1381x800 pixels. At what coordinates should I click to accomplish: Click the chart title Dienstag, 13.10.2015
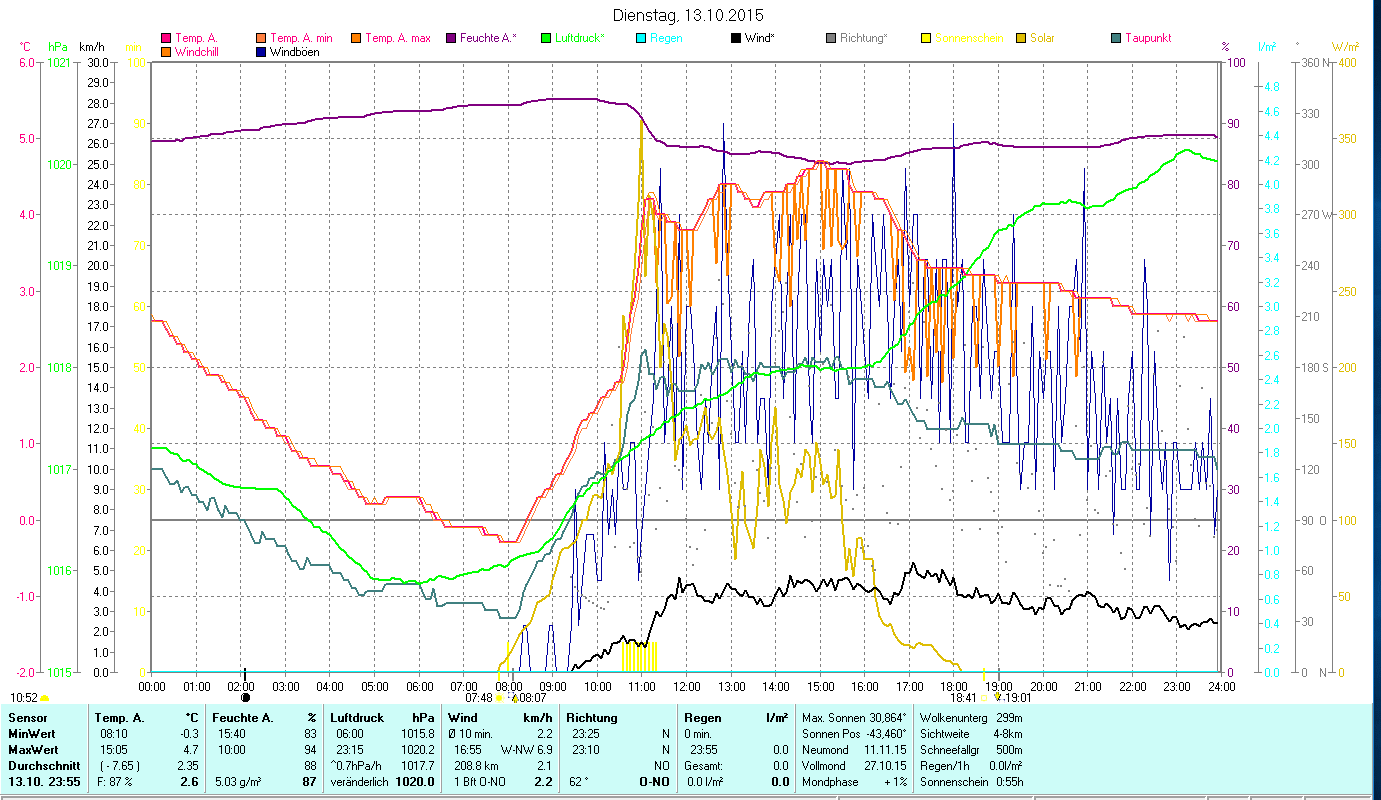(689, 16)
